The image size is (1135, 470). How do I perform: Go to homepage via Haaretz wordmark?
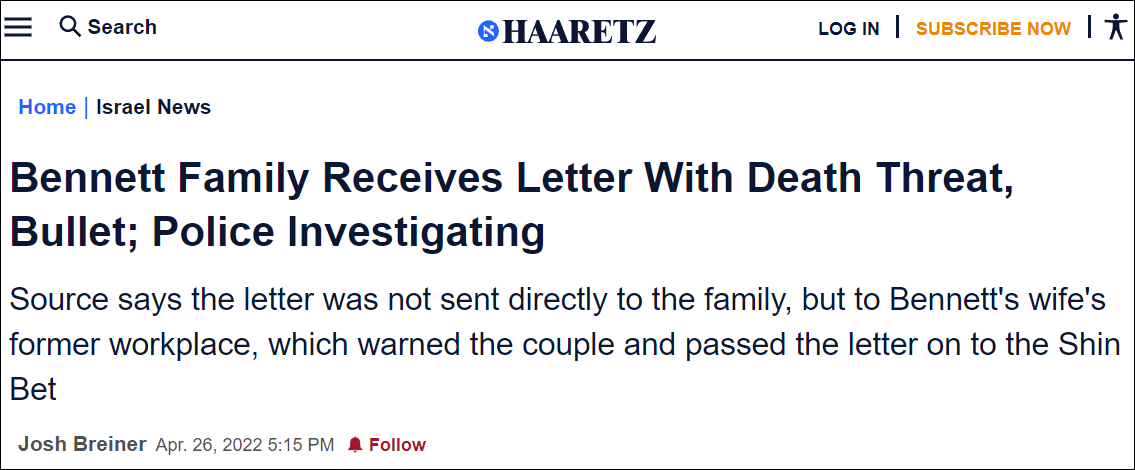tap(579, 31)
